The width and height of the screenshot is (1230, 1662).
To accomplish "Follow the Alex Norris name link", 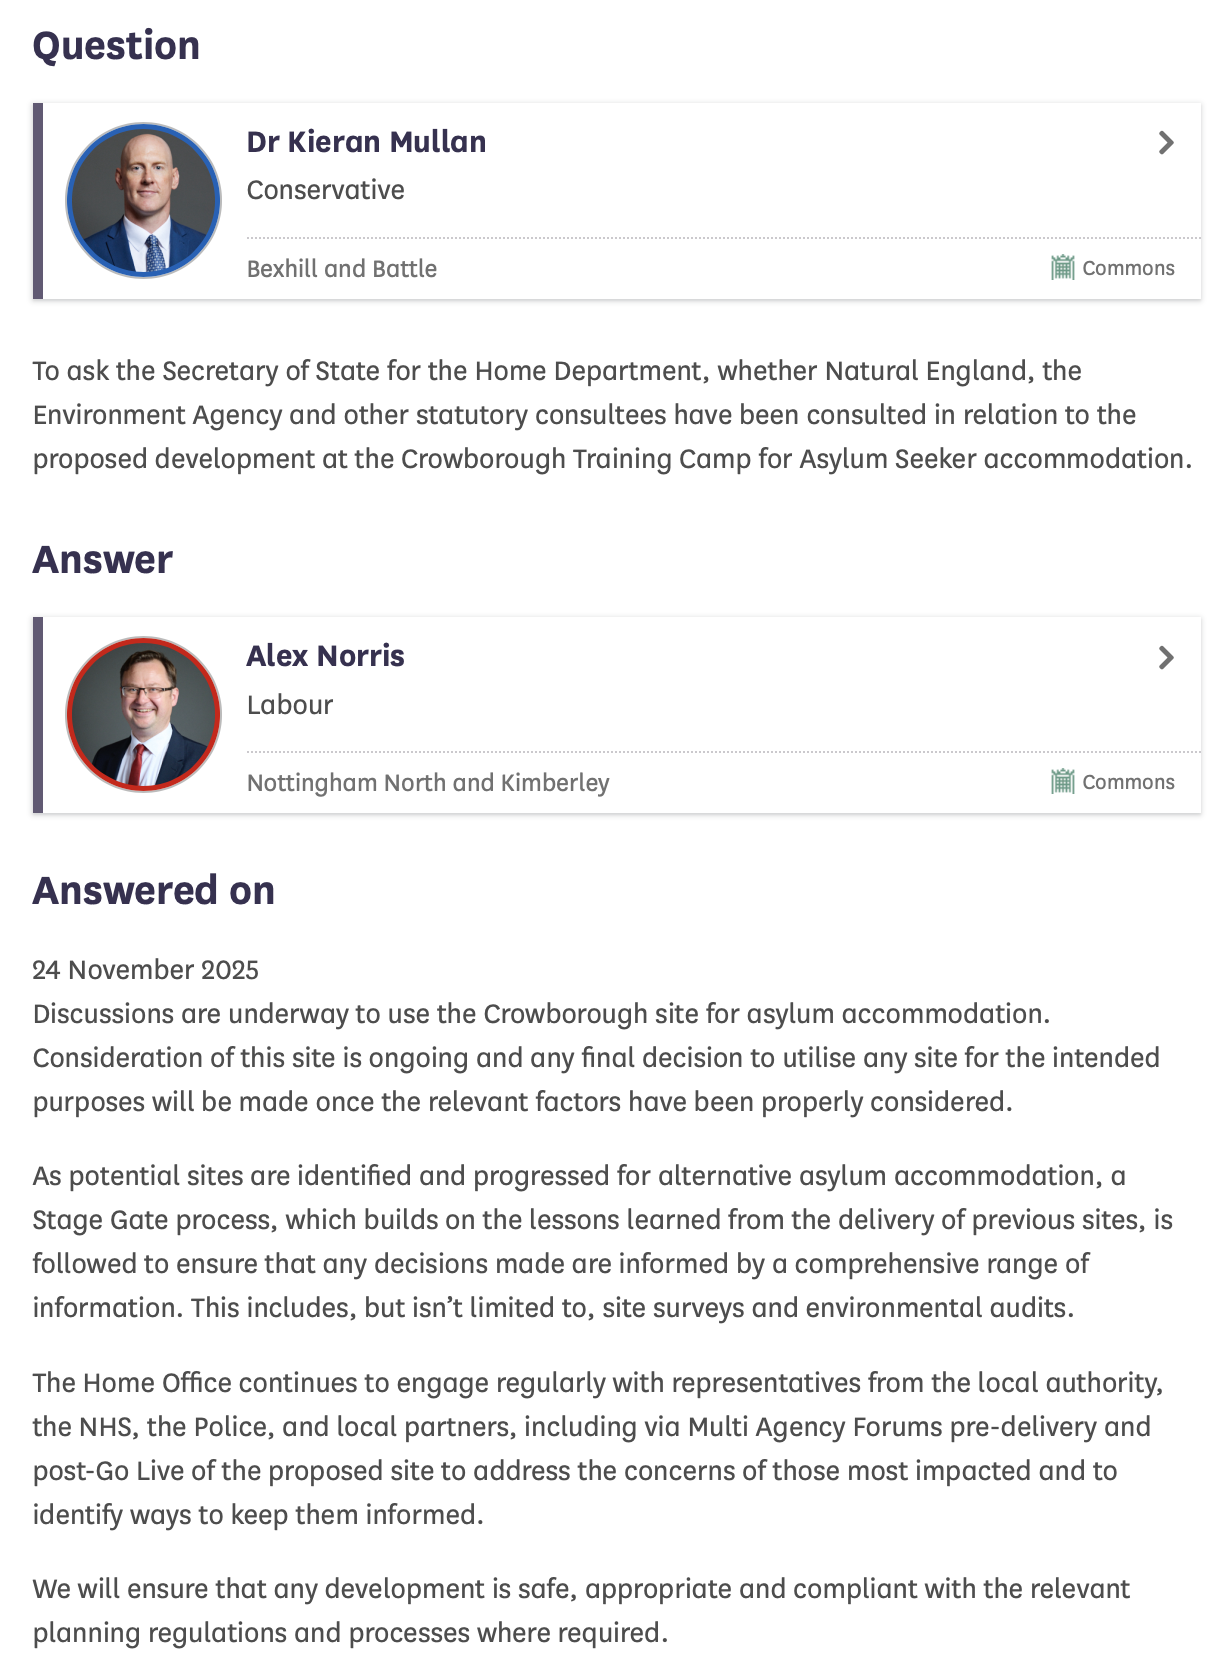I will click(325, 656).
